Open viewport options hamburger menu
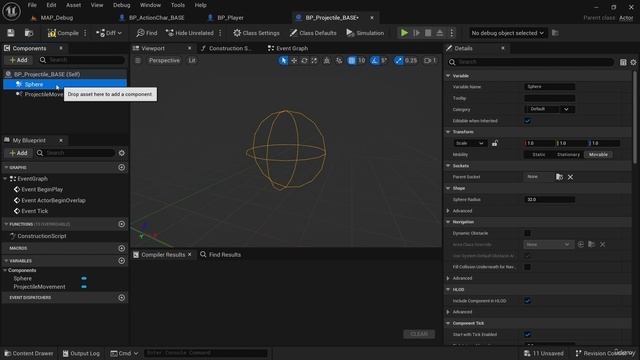Viewport: 640px width, 360px height. pos(138,60)
